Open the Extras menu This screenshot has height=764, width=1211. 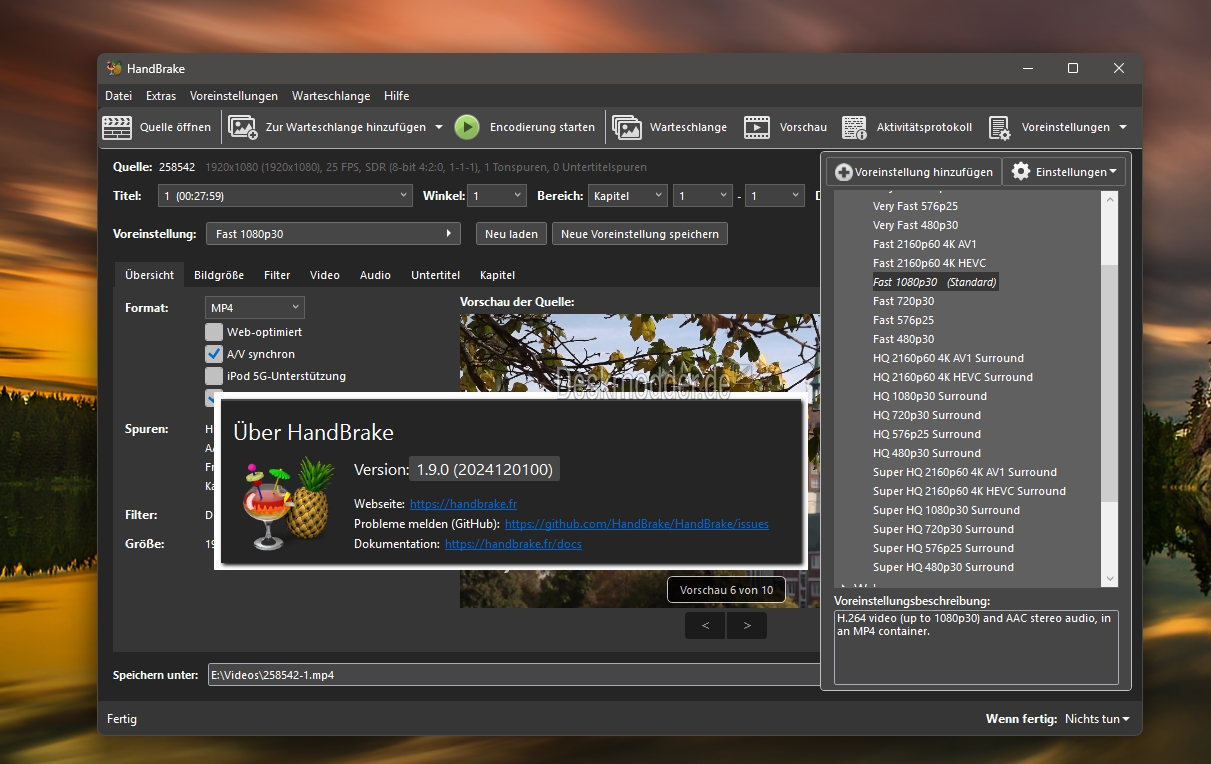[161, 96]
